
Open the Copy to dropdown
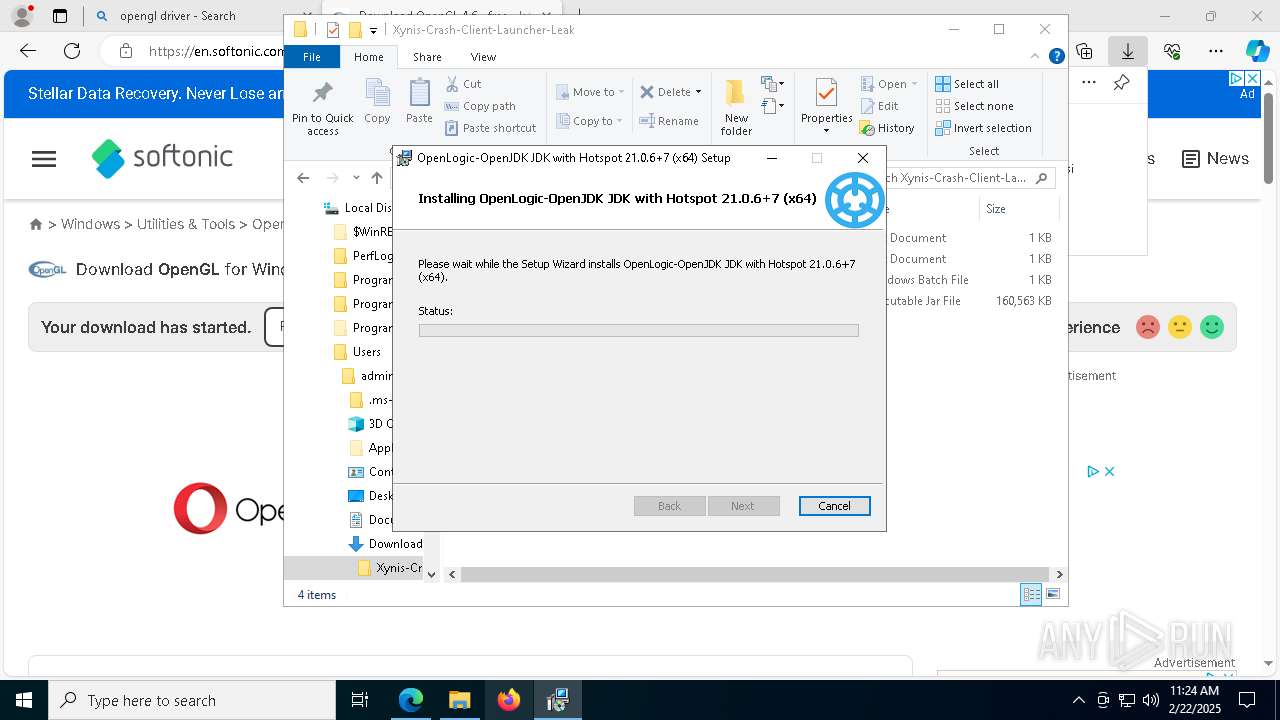[x=590, y=121]
